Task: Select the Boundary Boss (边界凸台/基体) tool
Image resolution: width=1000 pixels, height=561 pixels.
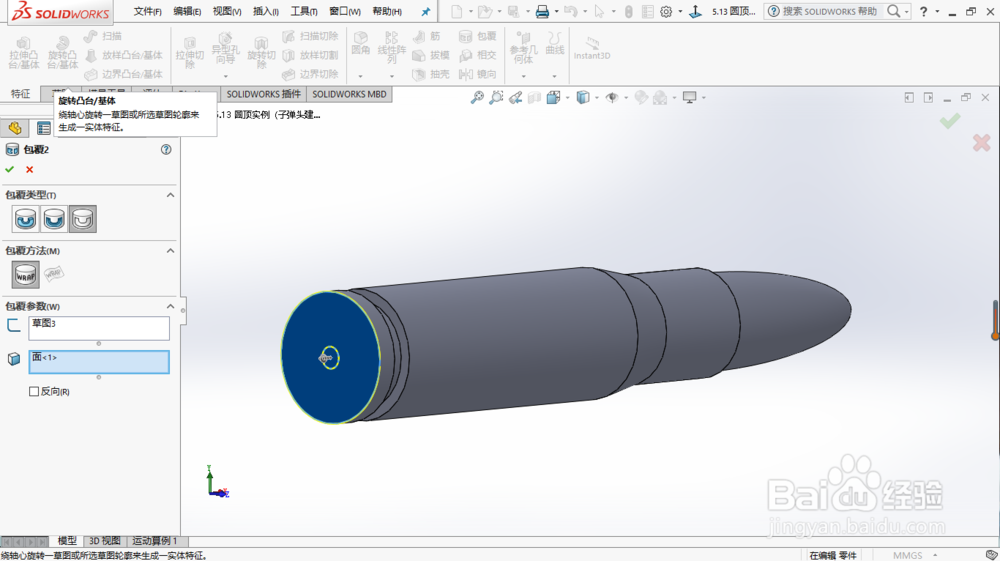Action: 124,74
